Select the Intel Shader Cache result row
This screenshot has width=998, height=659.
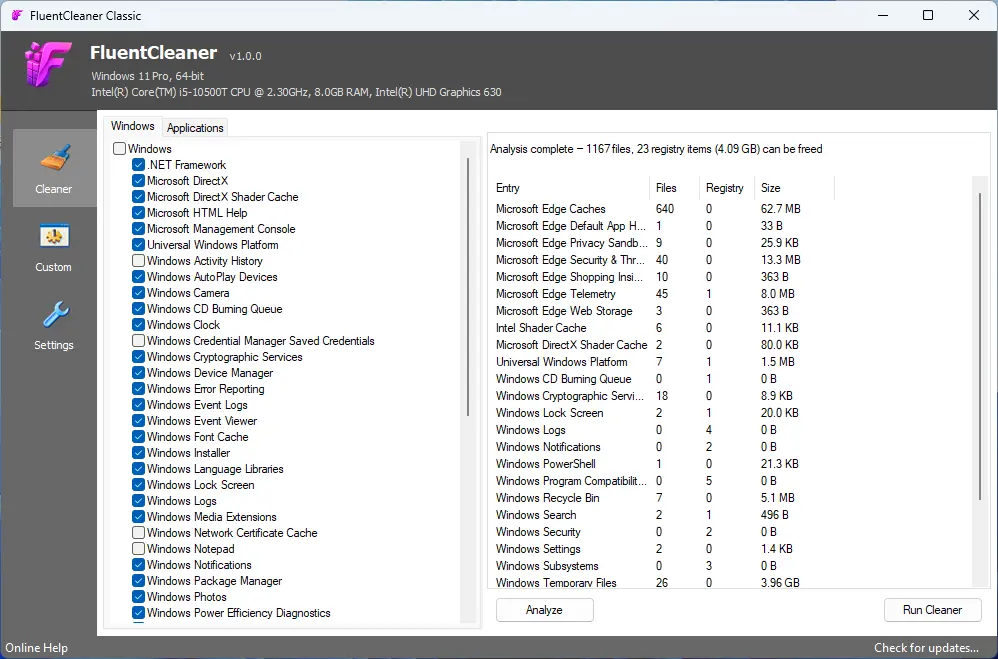pyautogui.click(x=662, y=328)
